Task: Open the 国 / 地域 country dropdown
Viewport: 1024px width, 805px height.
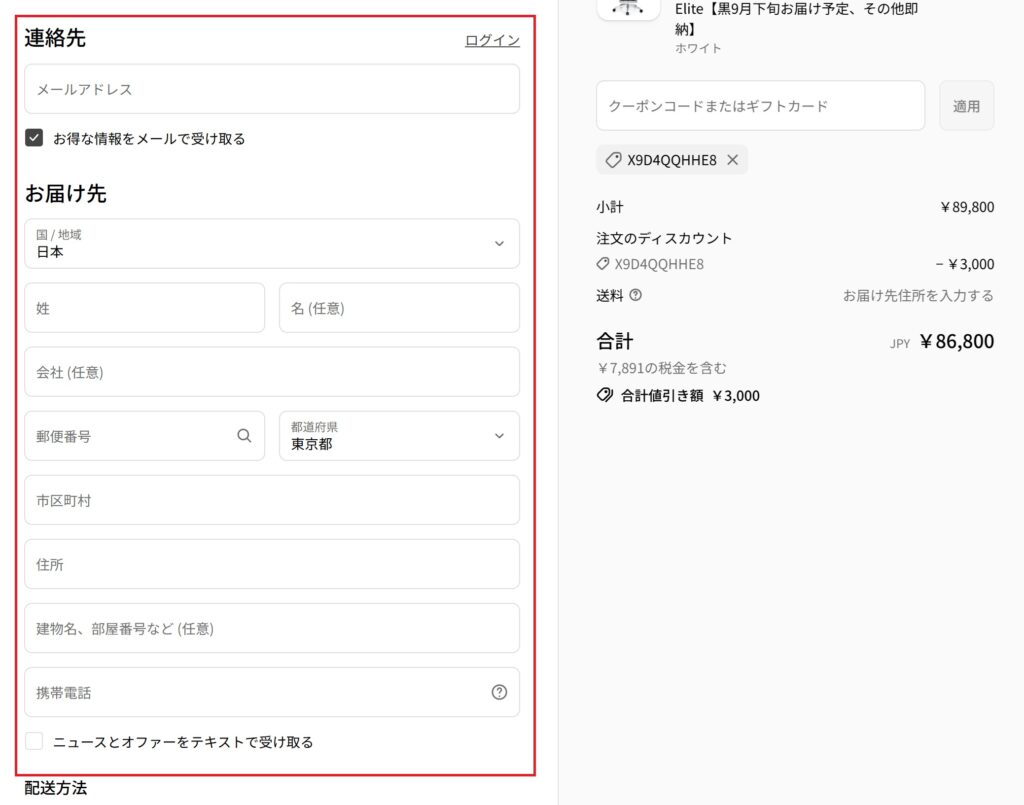Action: click(272, 244)
